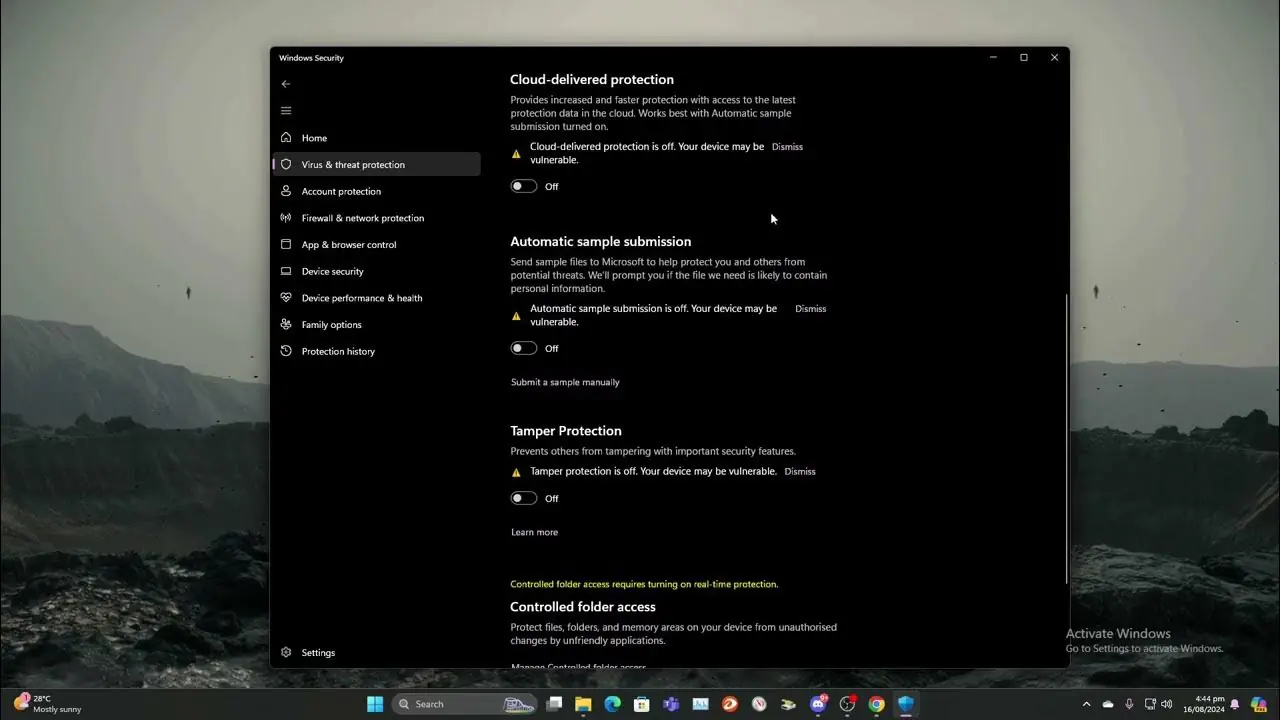This screenshot has height=720, width=1280.
Task: Select Account protection in the sidebar
Action: (x=343, y=191)
